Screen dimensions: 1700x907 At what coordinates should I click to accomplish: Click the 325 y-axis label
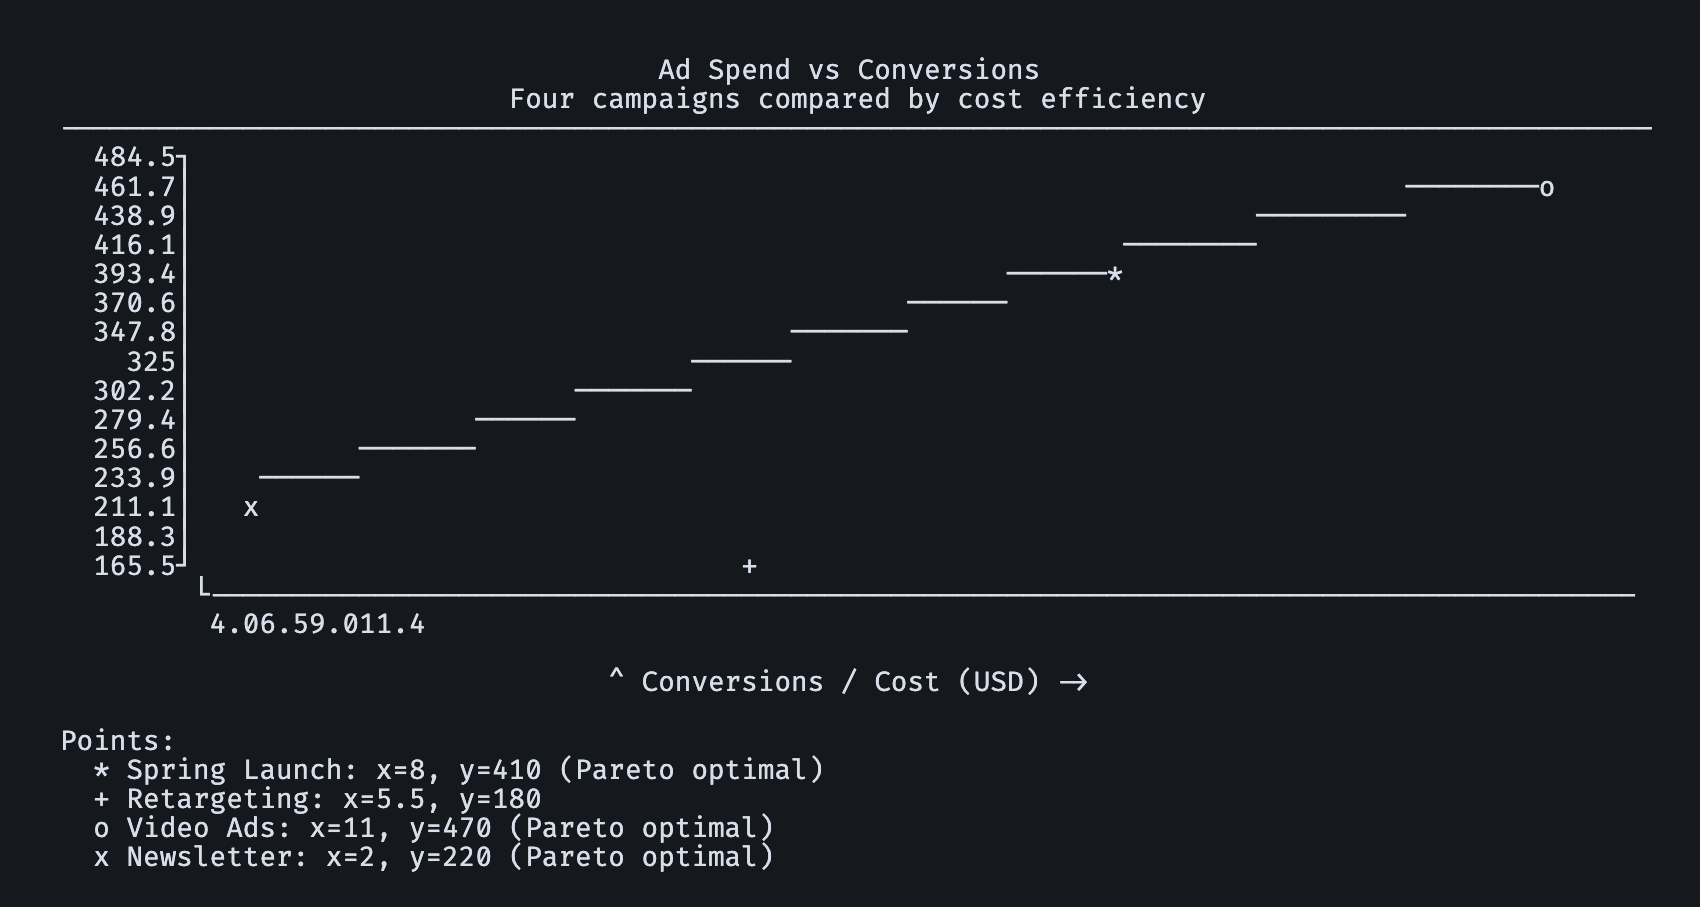(151, 362)
